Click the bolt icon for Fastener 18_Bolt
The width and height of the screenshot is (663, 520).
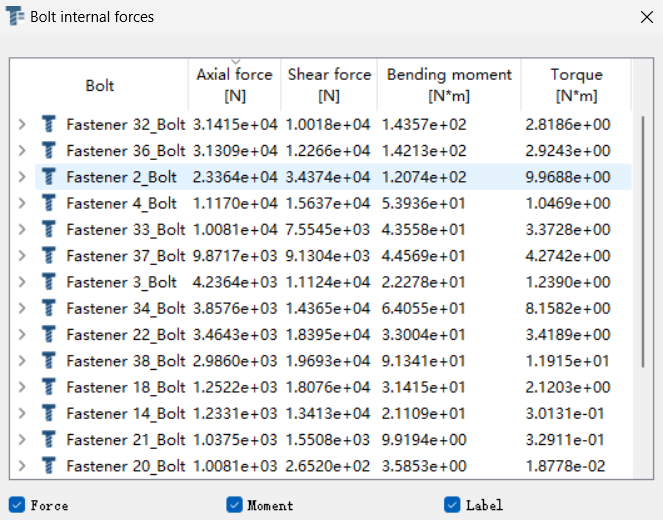49,387
